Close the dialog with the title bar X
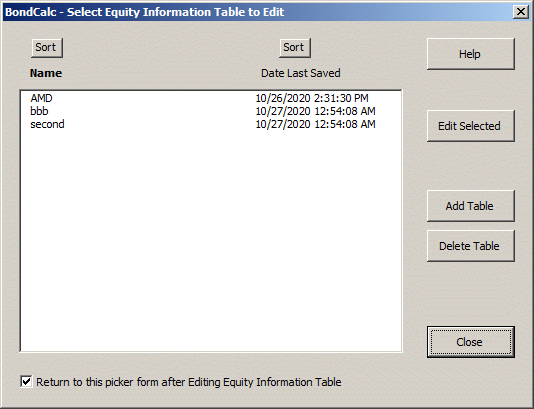This screenshot has width=534, height=409. click(521, 12)
